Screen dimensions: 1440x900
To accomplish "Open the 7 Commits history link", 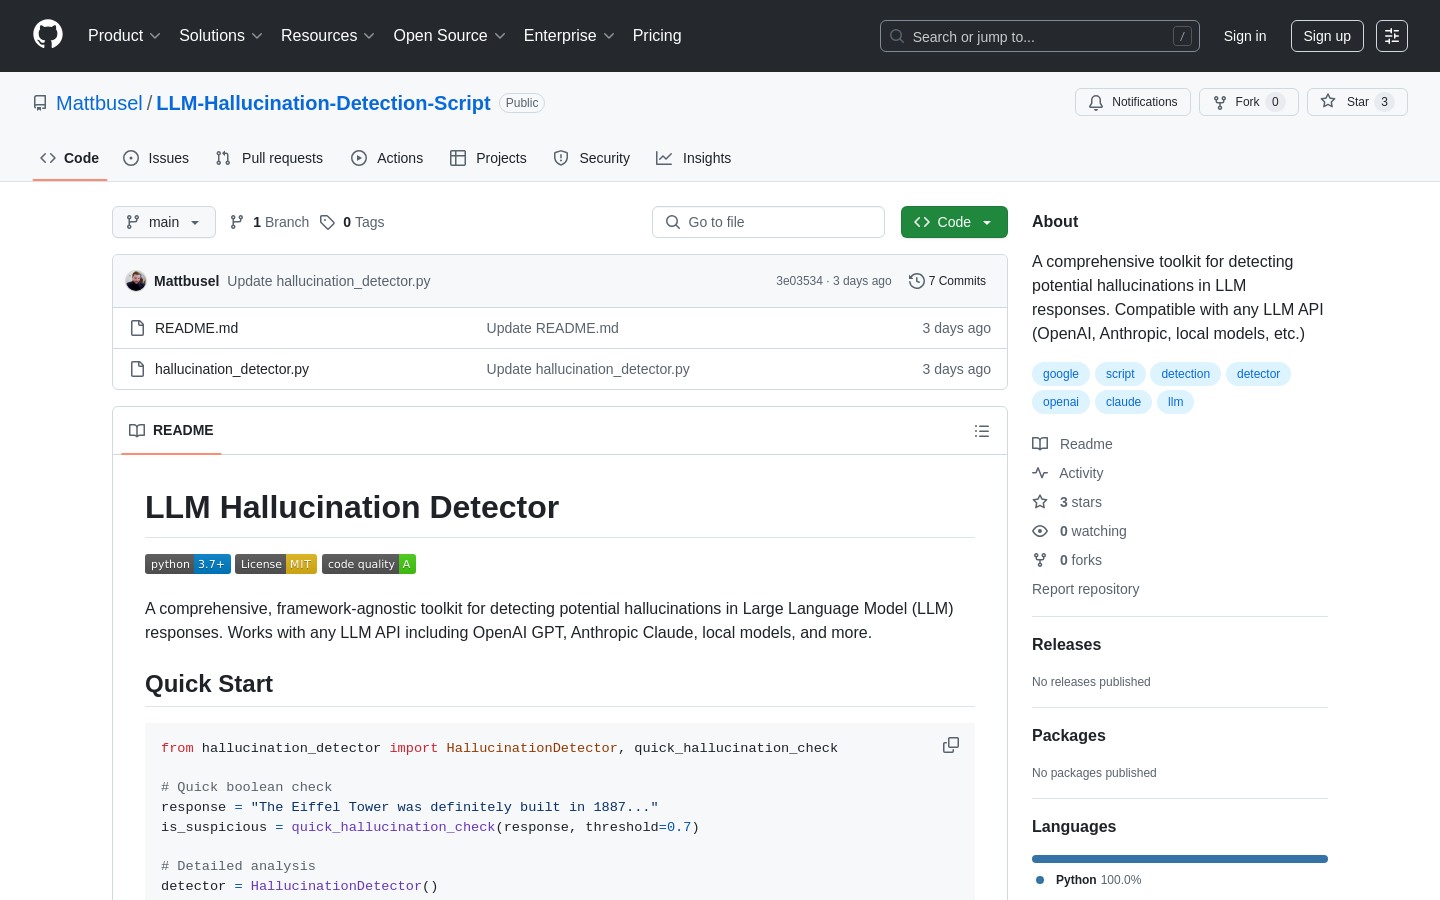I will click(948, 281).
